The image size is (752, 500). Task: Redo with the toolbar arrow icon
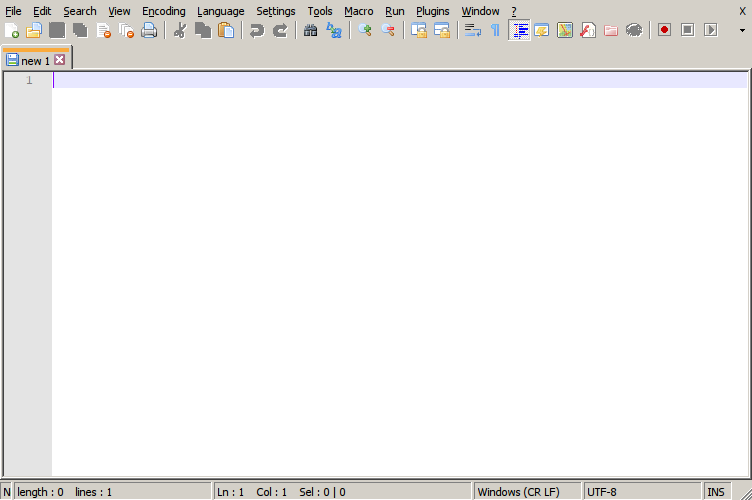click(x=280, y=31)
